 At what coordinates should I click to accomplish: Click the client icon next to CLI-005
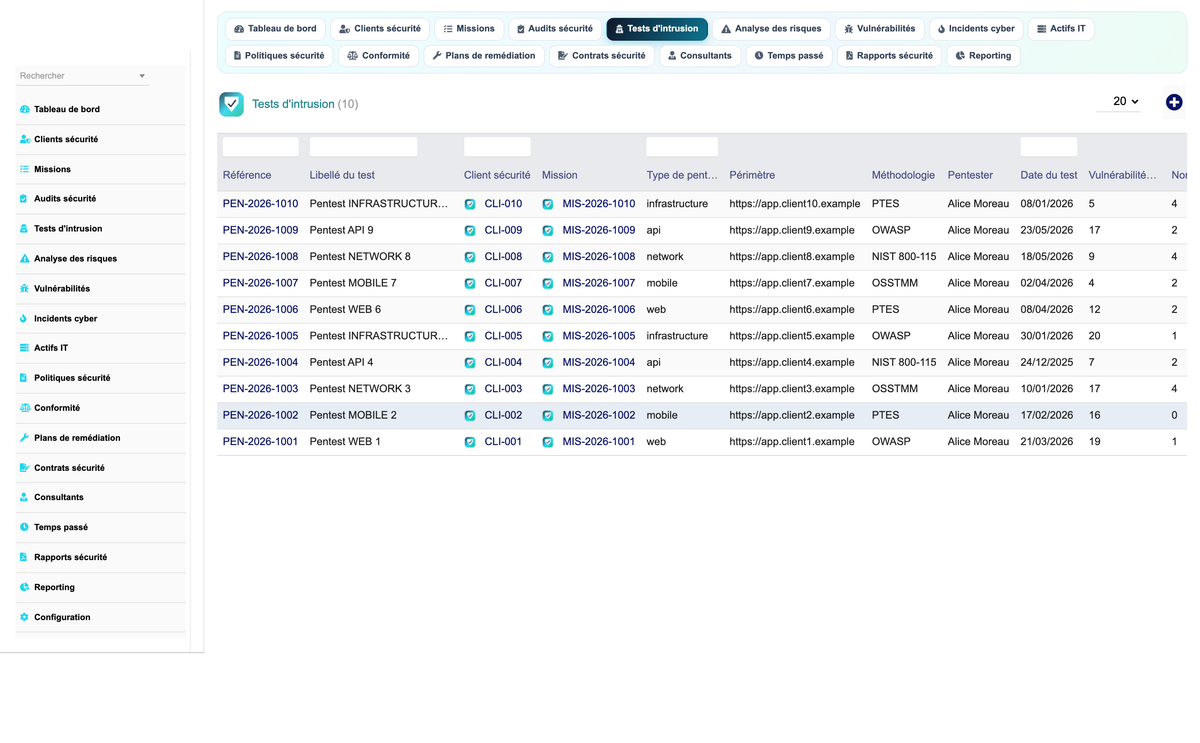click(470, 336)
